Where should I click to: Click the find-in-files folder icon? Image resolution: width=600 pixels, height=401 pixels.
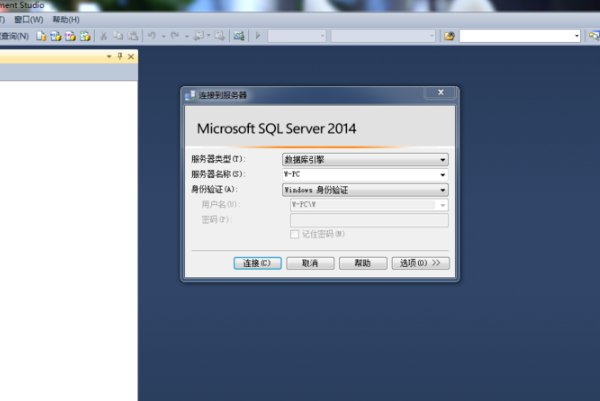[449, 36]
